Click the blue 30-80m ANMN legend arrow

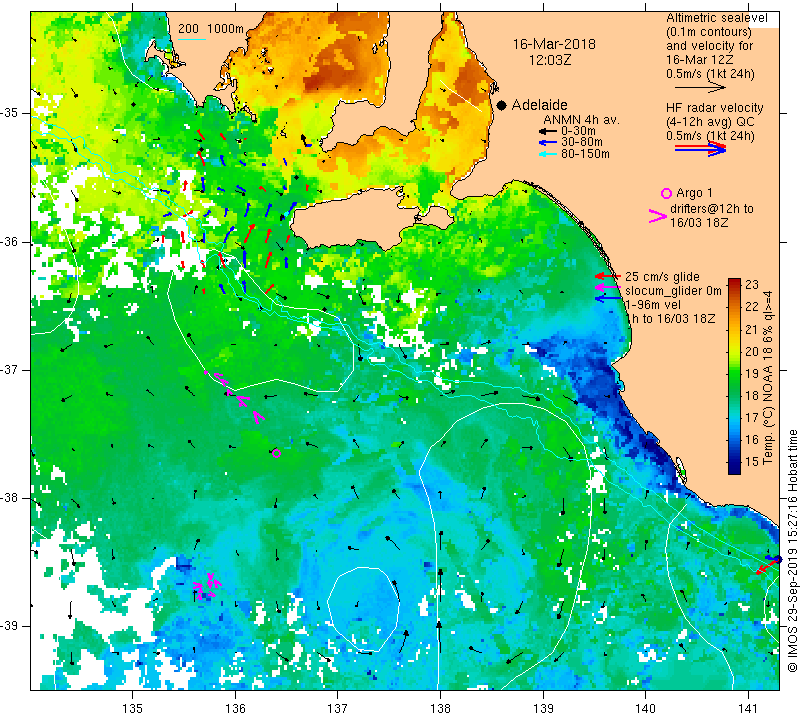(x=547, y=143)
